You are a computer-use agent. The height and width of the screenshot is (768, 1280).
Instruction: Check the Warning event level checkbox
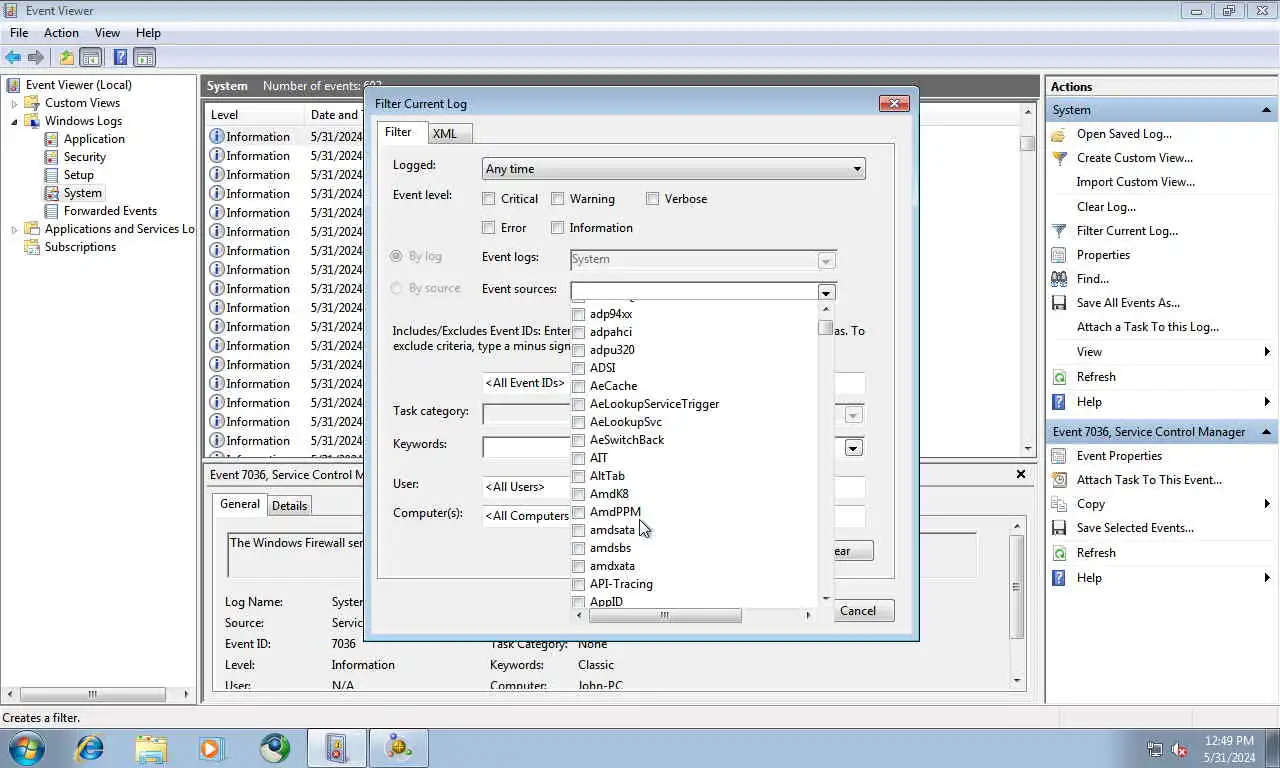(558, 199)
